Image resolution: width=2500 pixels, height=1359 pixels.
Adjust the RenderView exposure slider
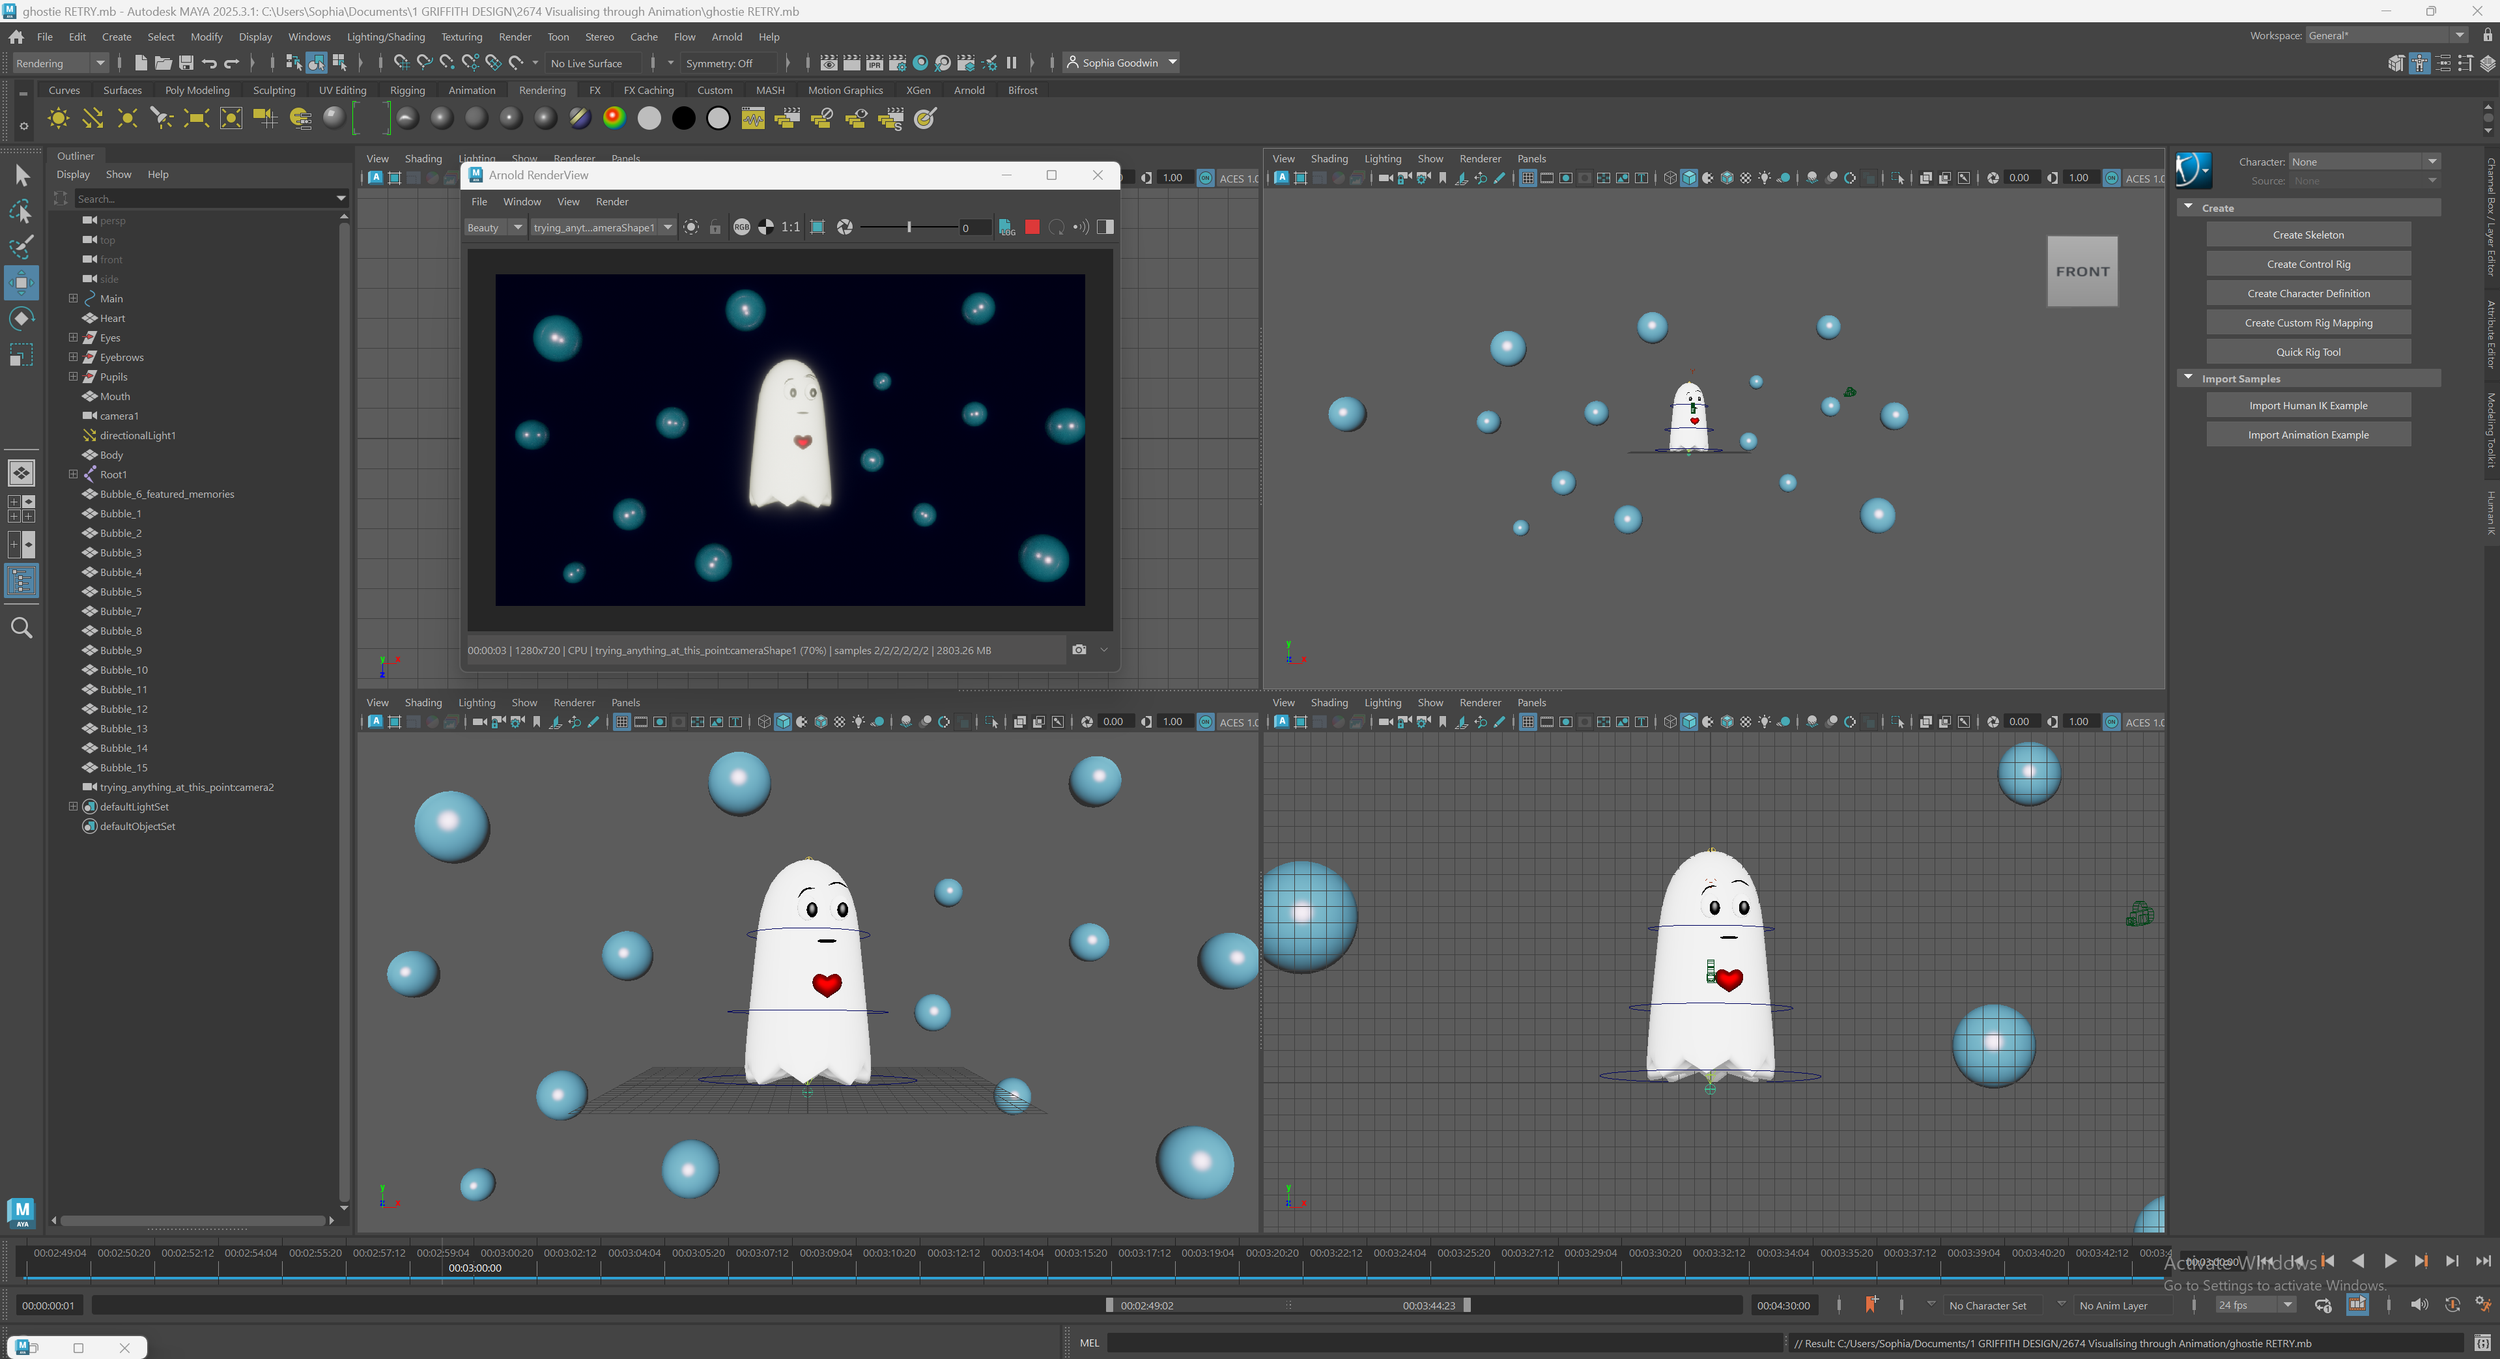point(908,227)
